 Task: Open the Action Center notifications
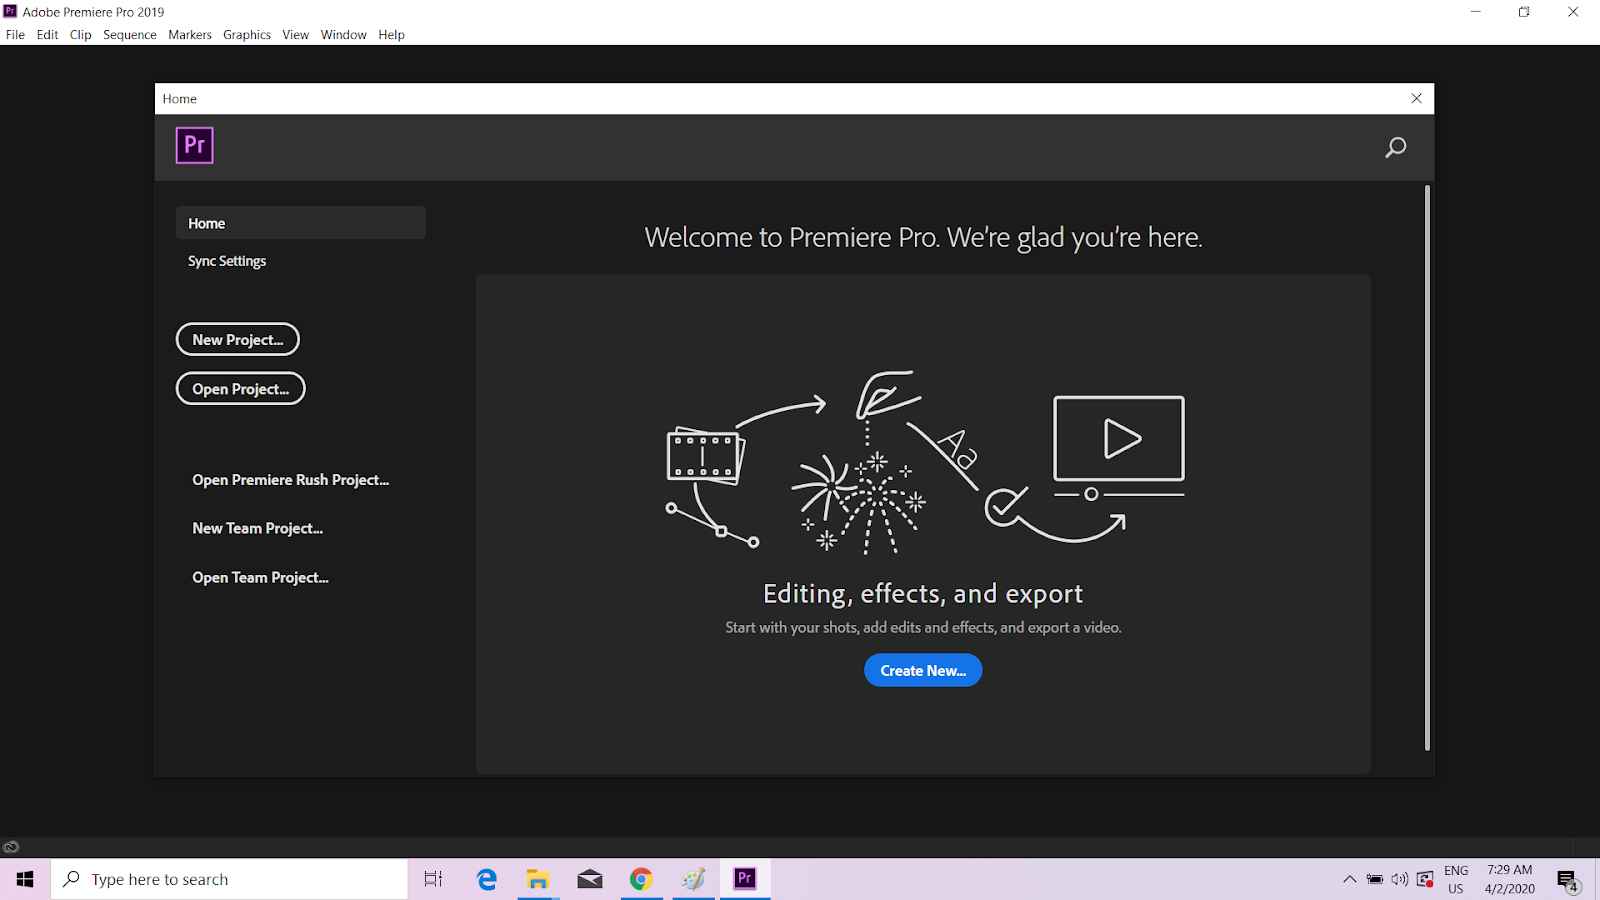coord(1567,880)
